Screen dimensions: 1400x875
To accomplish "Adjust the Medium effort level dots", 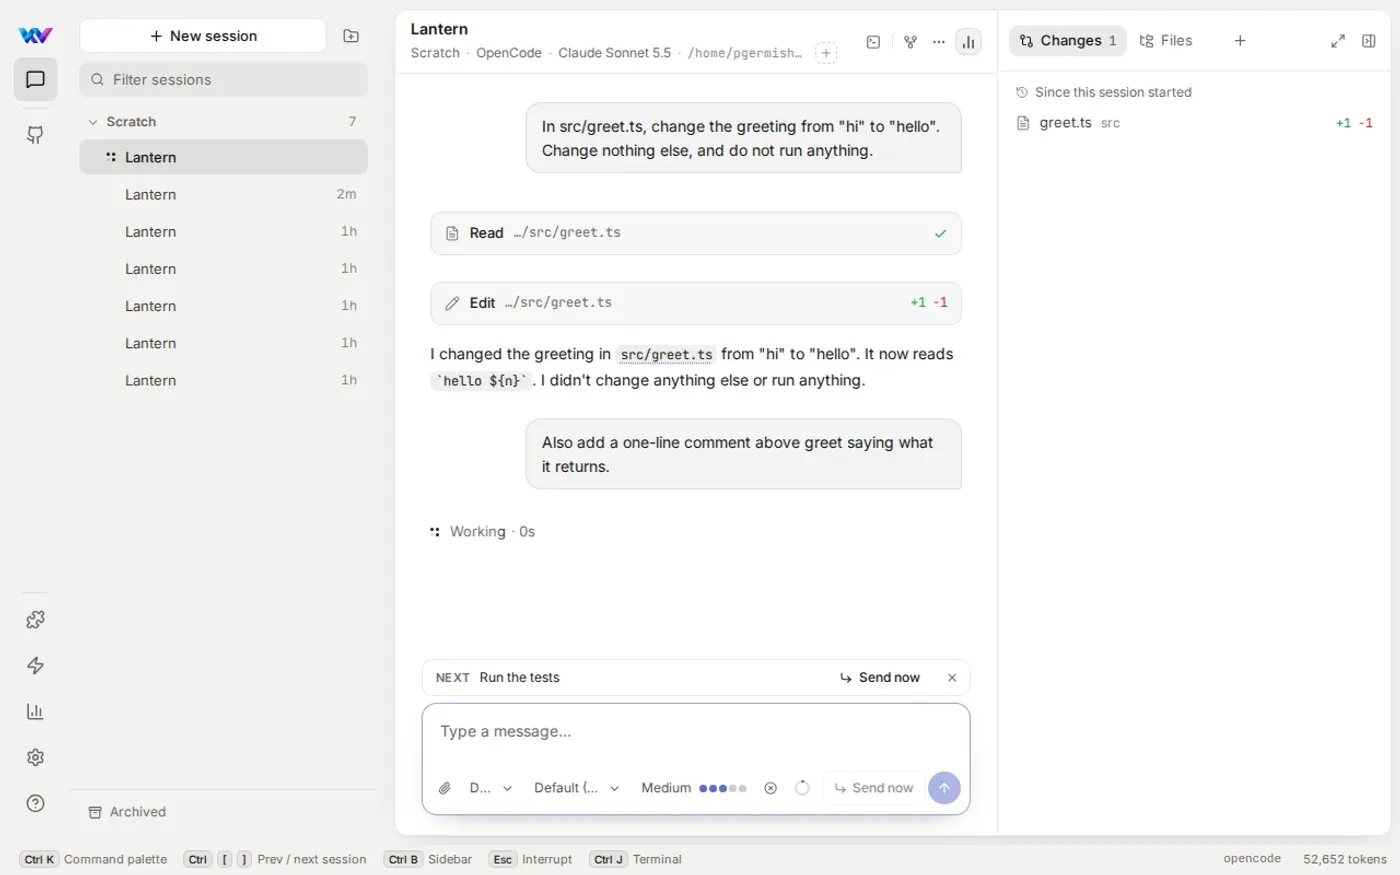I will click(x=723, y=788).
